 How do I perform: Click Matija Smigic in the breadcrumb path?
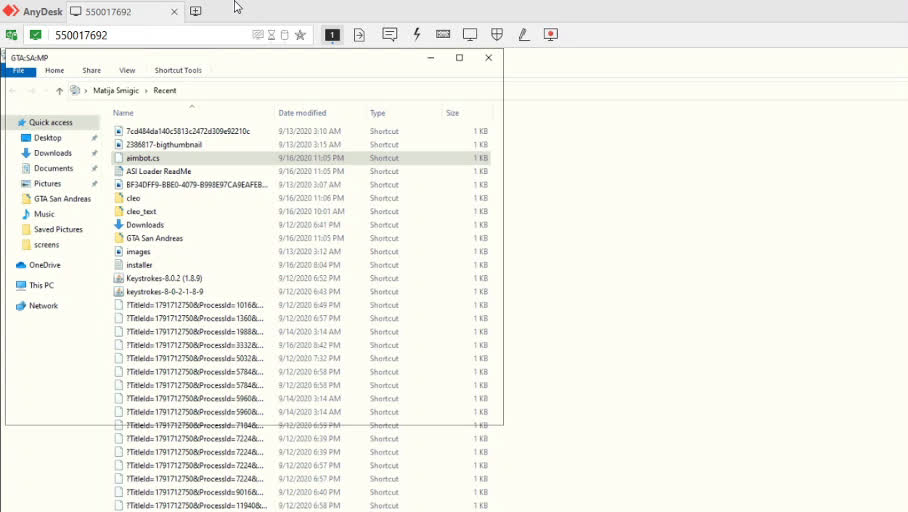pyautogui.click(x=116, y=91)
